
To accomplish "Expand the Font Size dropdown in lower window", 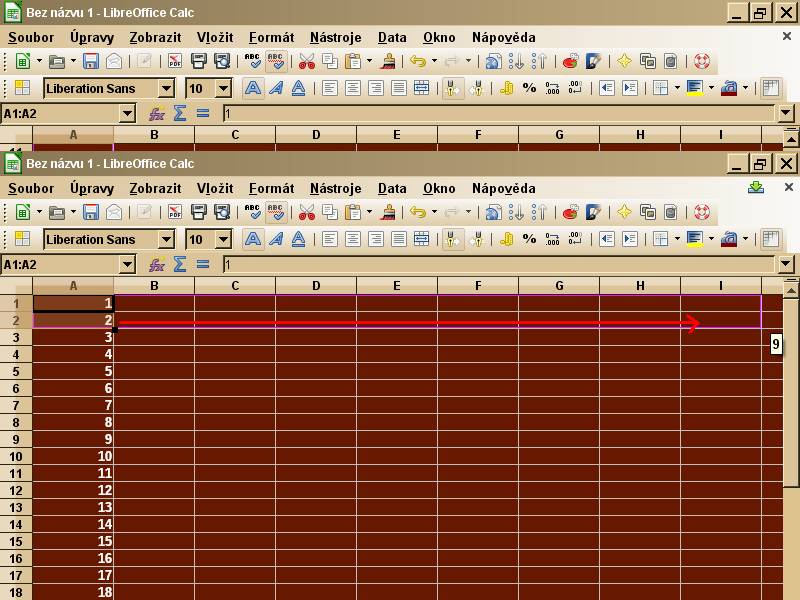I will 223,239.
